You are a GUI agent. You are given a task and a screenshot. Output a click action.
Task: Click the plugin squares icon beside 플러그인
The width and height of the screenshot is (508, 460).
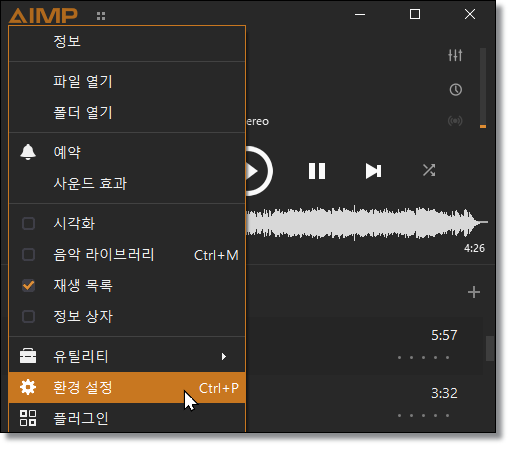[28, 418]
